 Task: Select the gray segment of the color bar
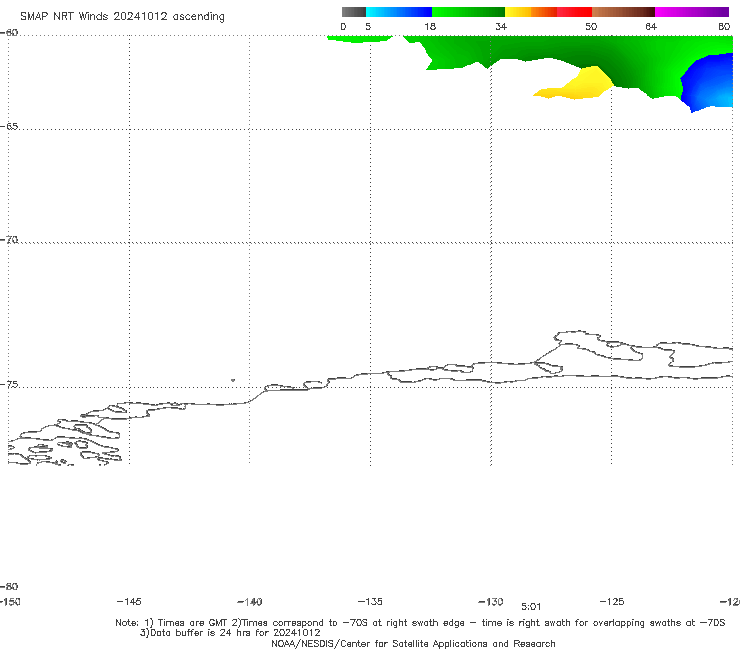[353, 12]
